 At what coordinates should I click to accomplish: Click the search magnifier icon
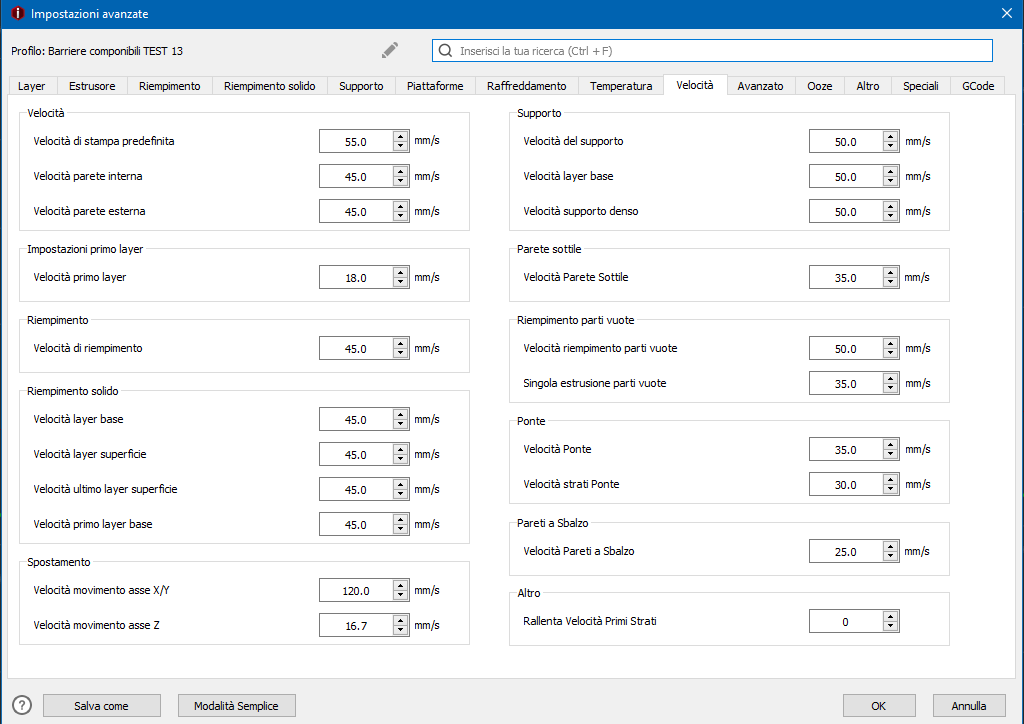pyautogui.click(x=446, y=50)
